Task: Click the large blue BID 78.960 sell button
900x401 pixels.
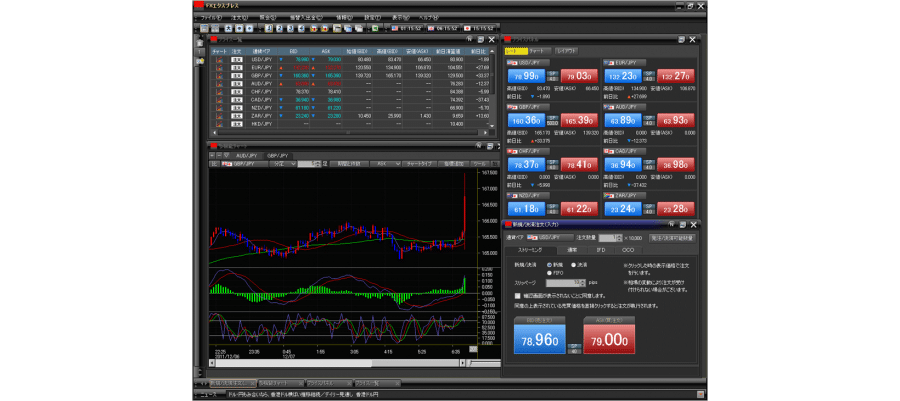Action: (540, 339)
